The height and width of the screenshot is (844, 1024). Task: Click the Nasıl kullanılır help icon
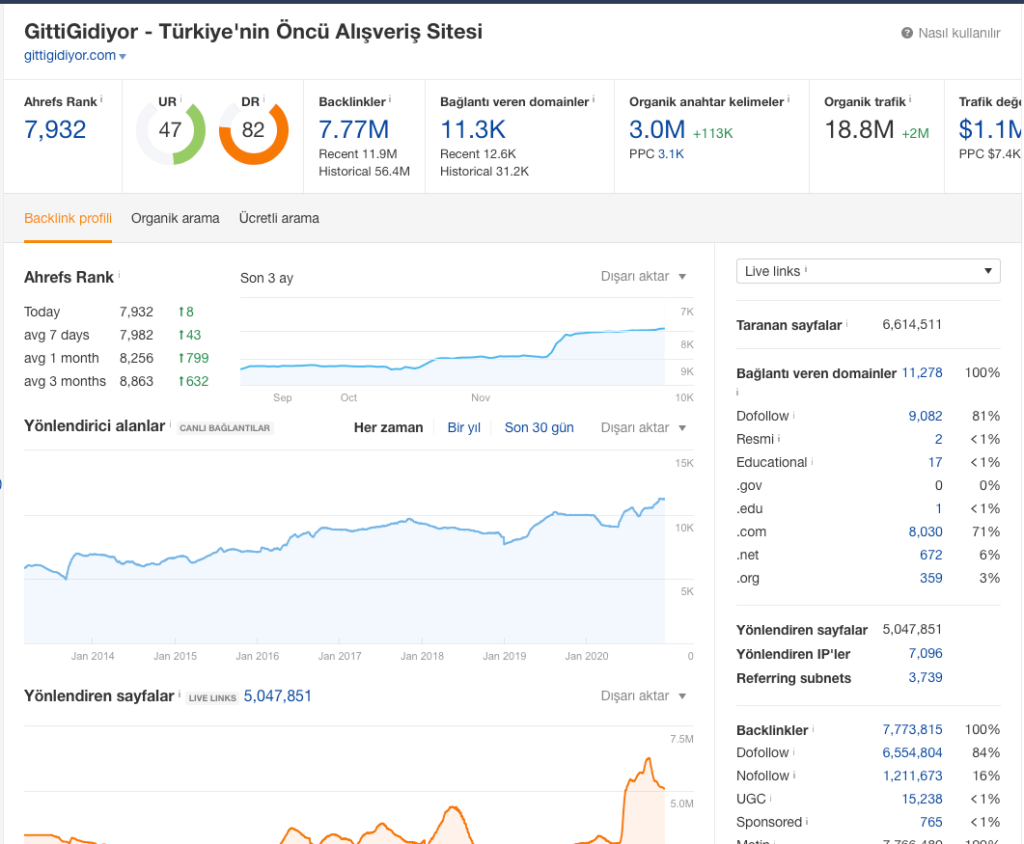coord(906,33)
